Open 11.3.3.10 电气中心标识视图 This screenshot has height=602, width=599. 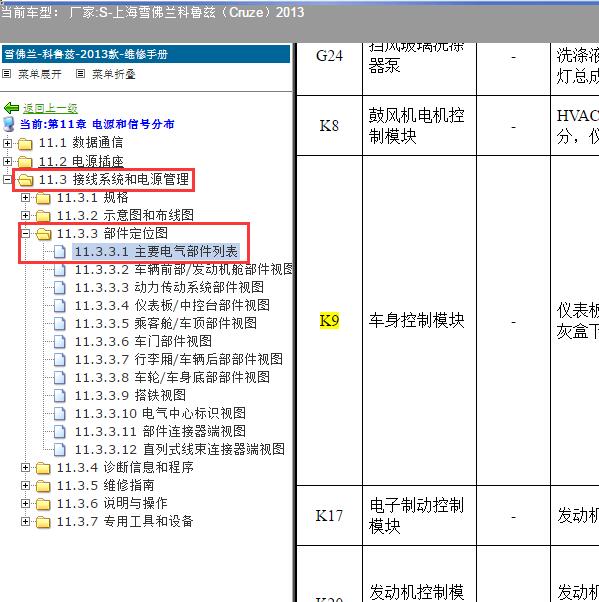point(160,413)
